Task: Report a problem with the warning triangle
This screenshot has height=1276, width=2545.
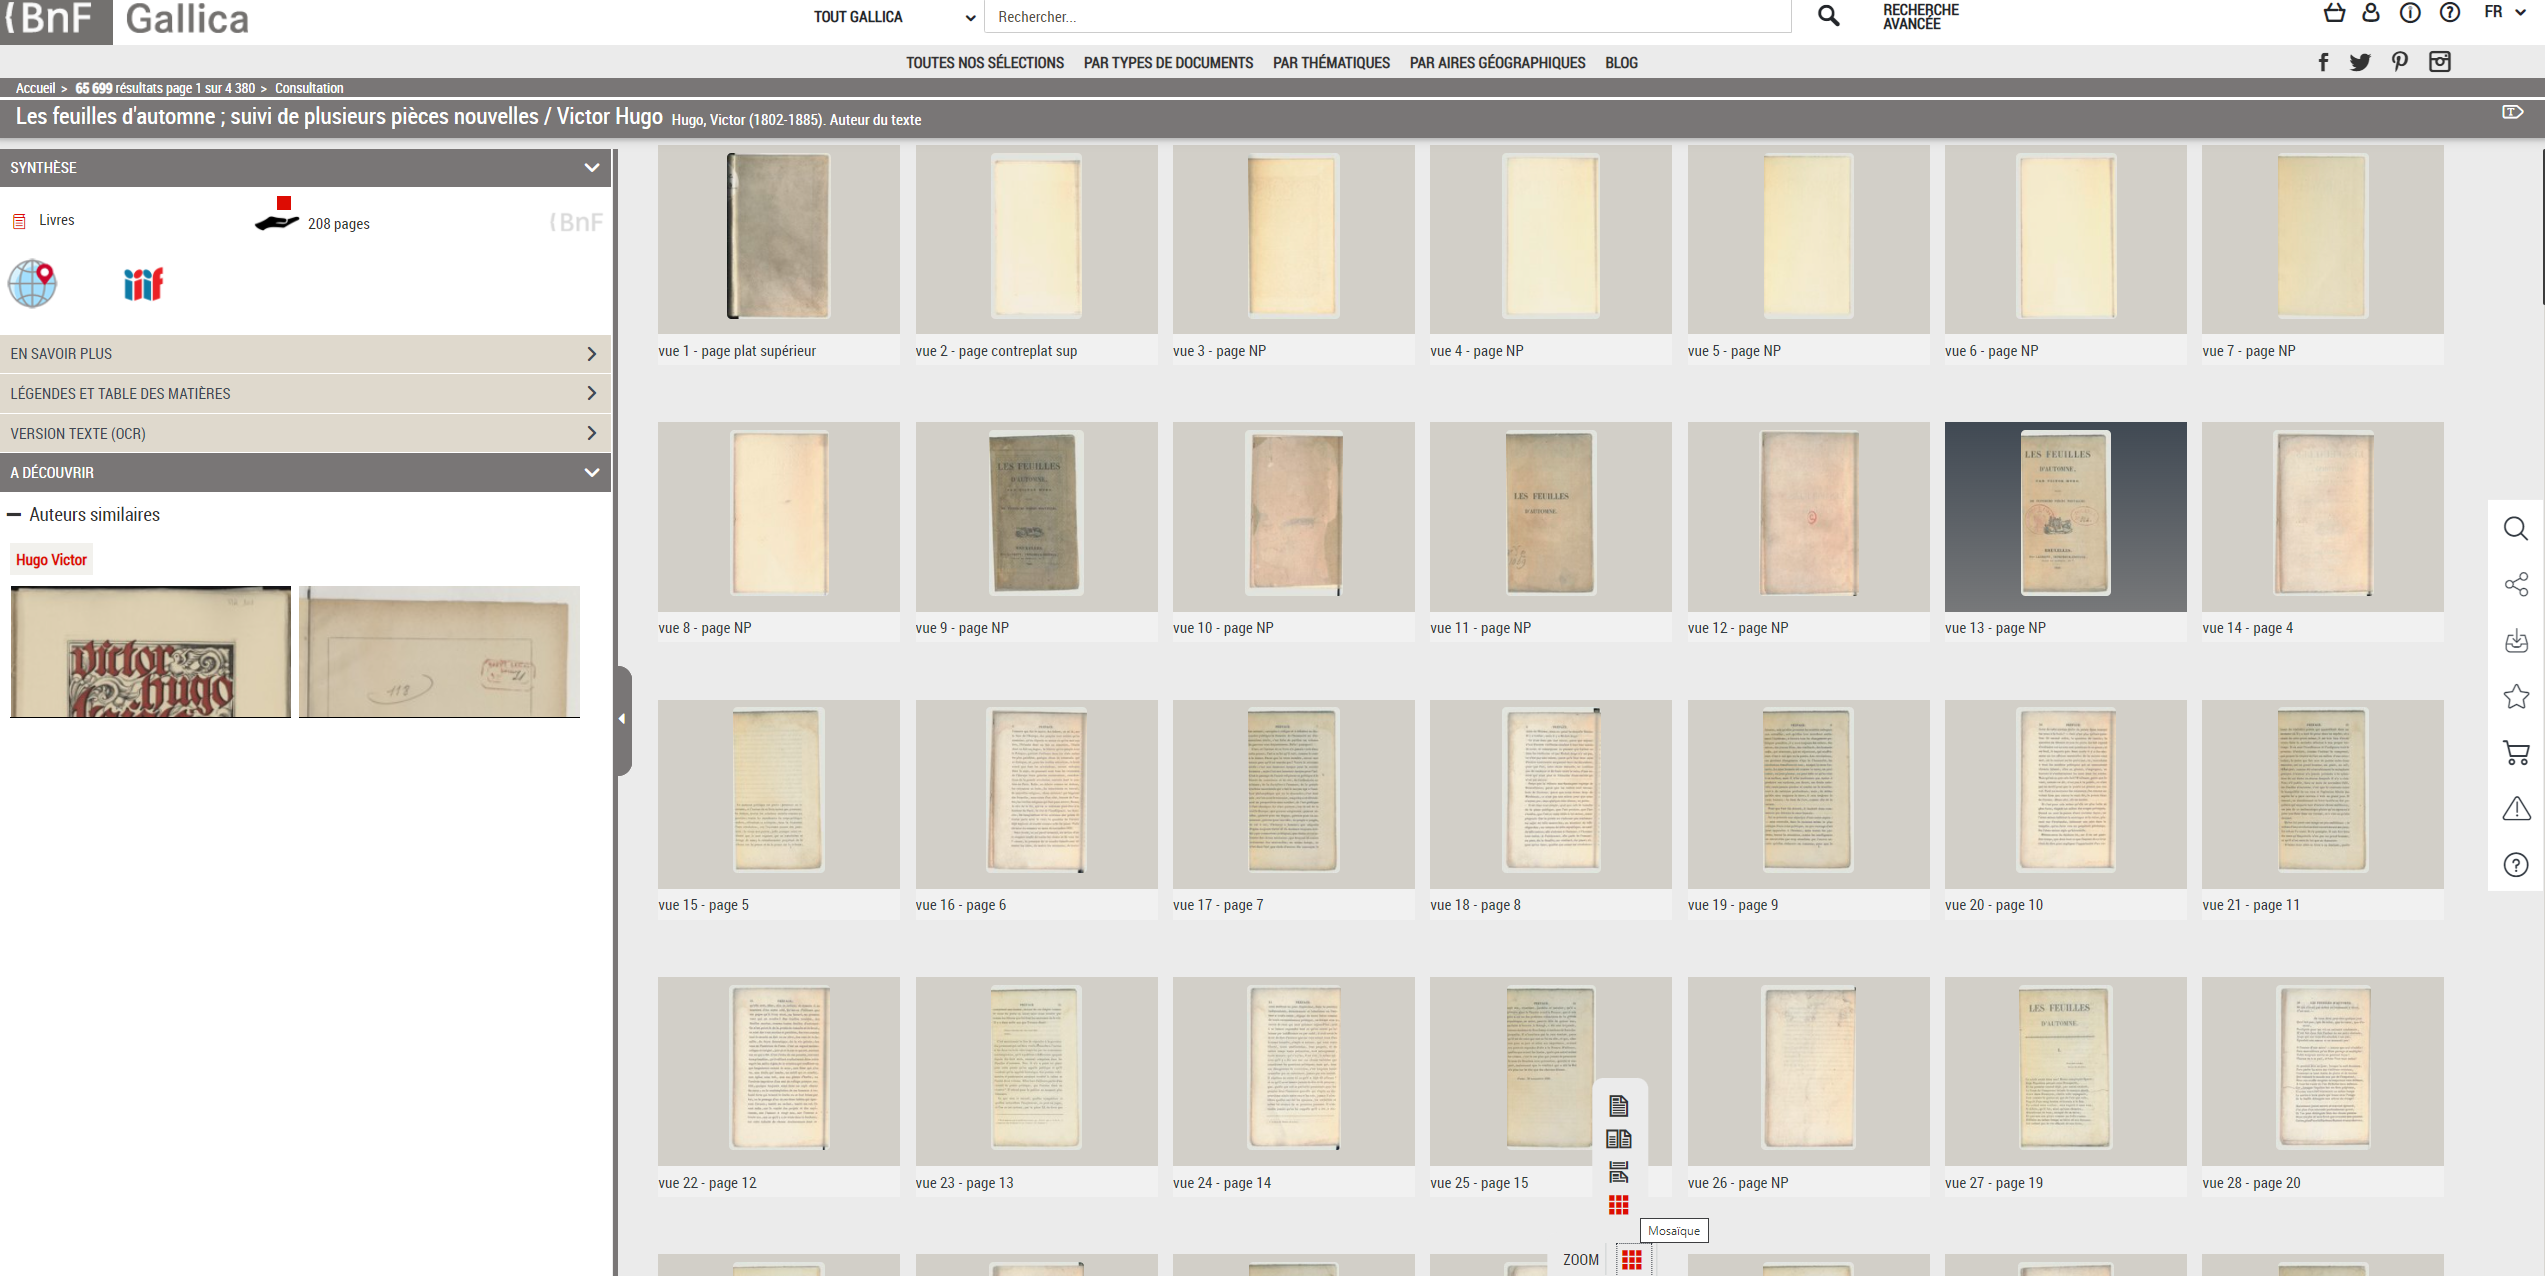Action: point(2516,808)
